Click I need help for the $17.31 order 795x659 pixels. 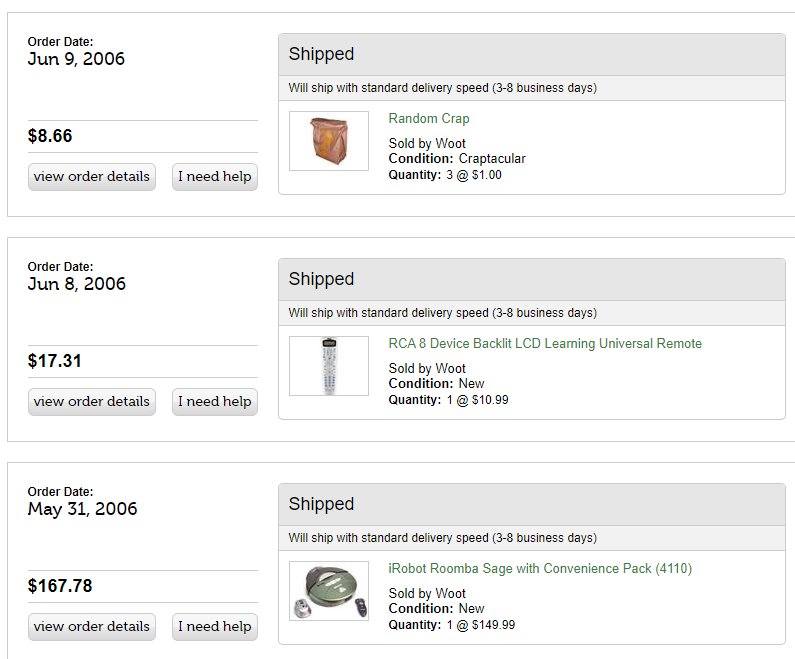pos(215,402)
